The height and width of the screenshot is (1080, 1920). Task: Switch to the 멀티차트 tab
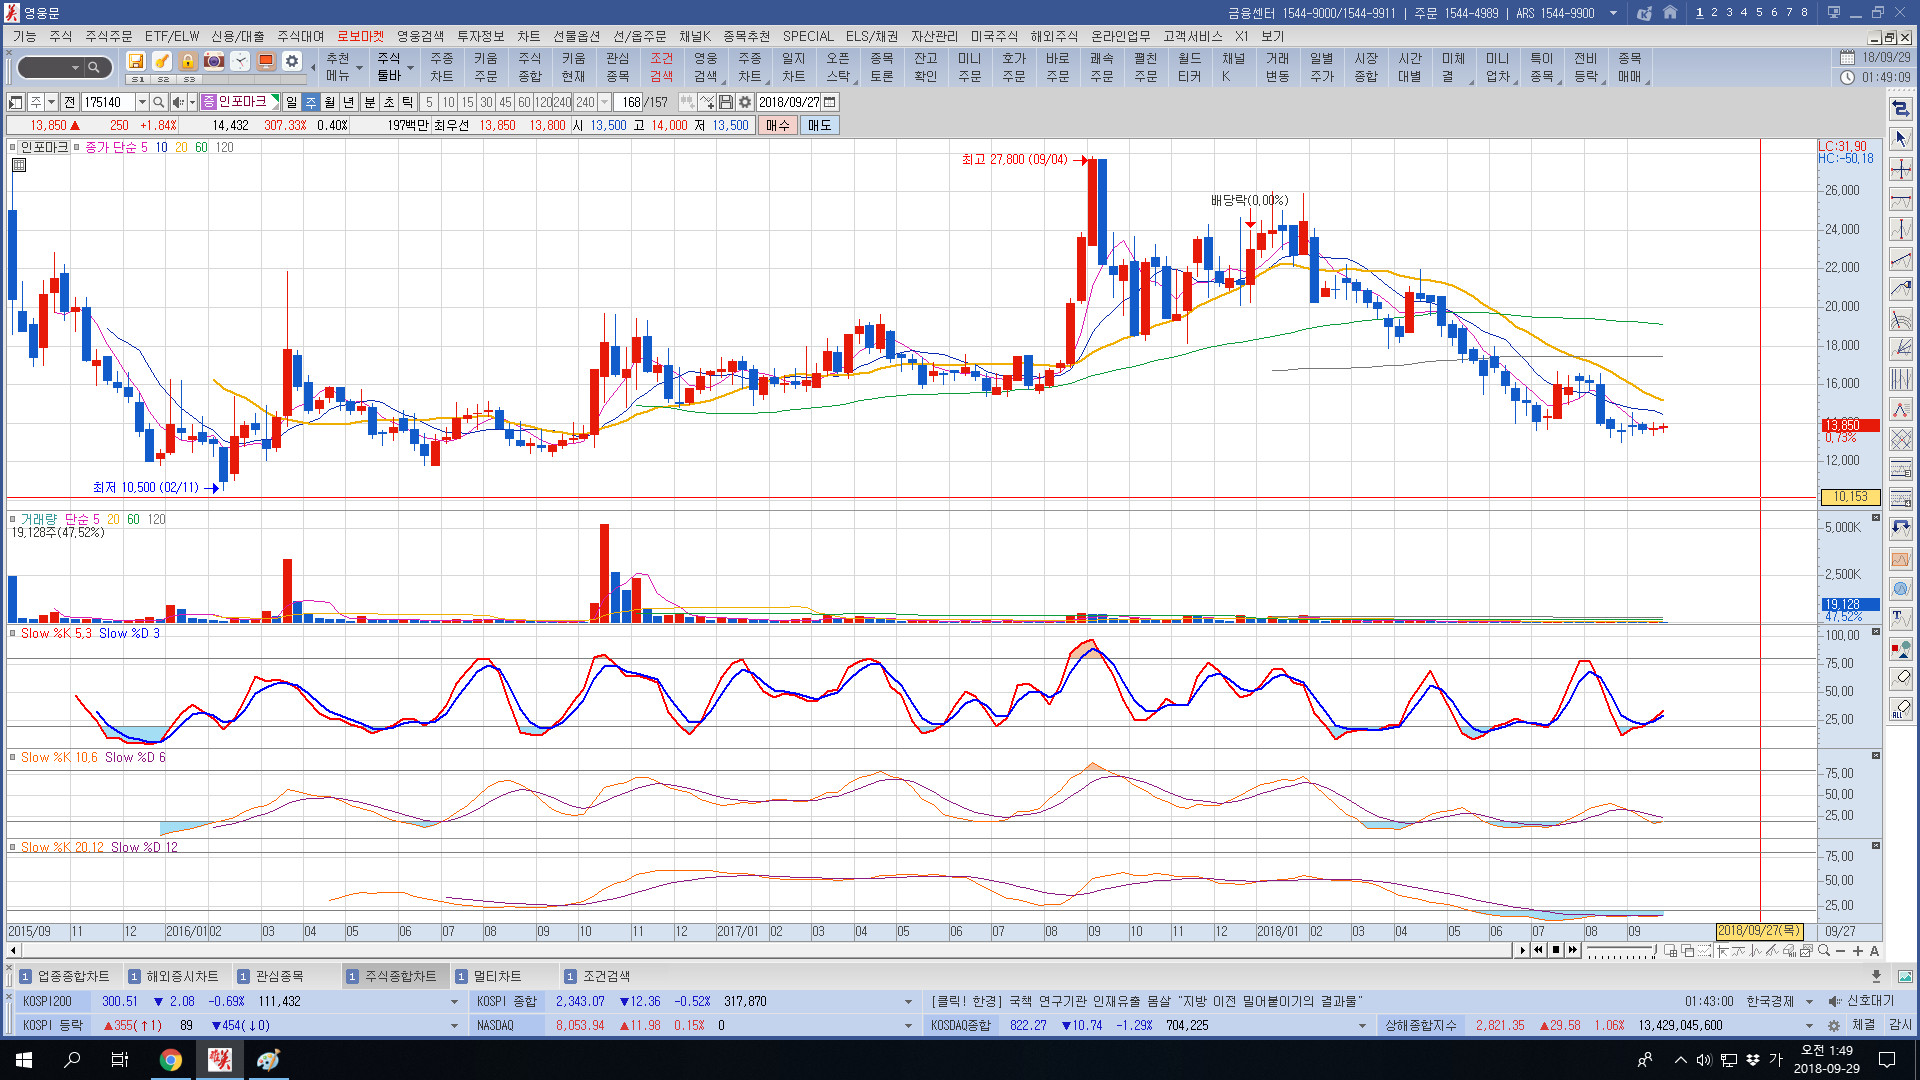[496, 976]
